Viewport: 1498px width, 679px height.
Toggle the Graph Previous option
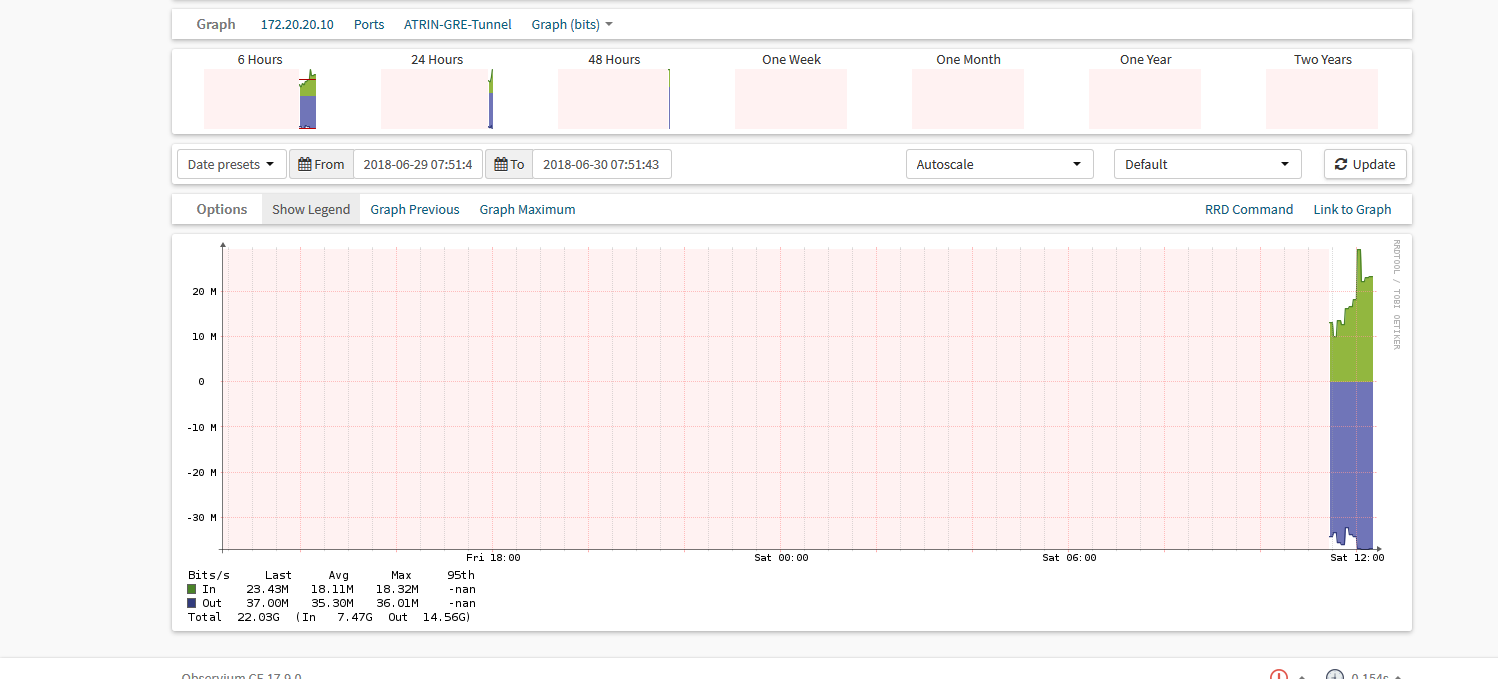click(415, 209)
